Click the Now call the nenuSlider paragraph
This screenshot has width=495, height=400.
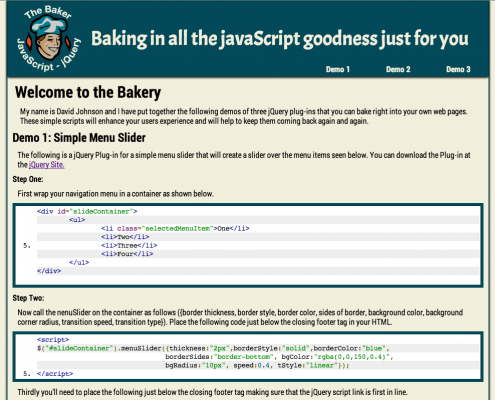240,317
